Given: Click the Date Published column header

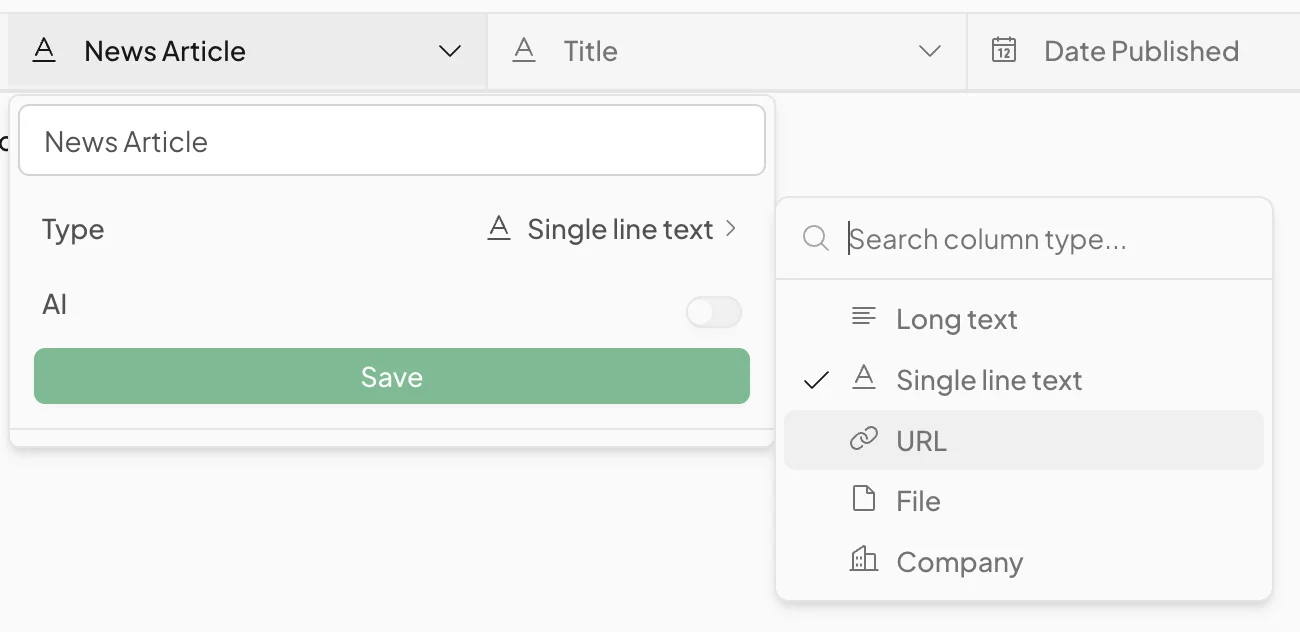Looking at the screenshot, I should (x=1140, y=51).
